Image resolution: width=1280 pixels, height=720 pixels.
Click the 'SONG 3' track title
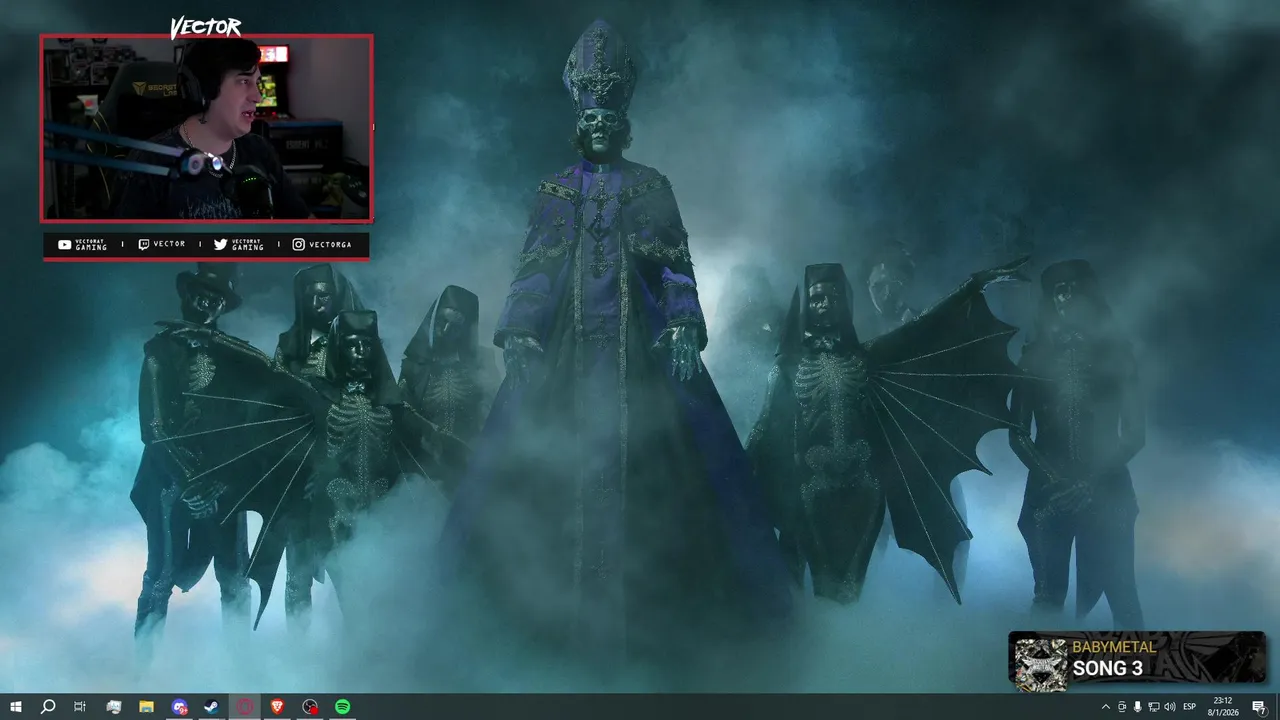tap(1108, 669)
